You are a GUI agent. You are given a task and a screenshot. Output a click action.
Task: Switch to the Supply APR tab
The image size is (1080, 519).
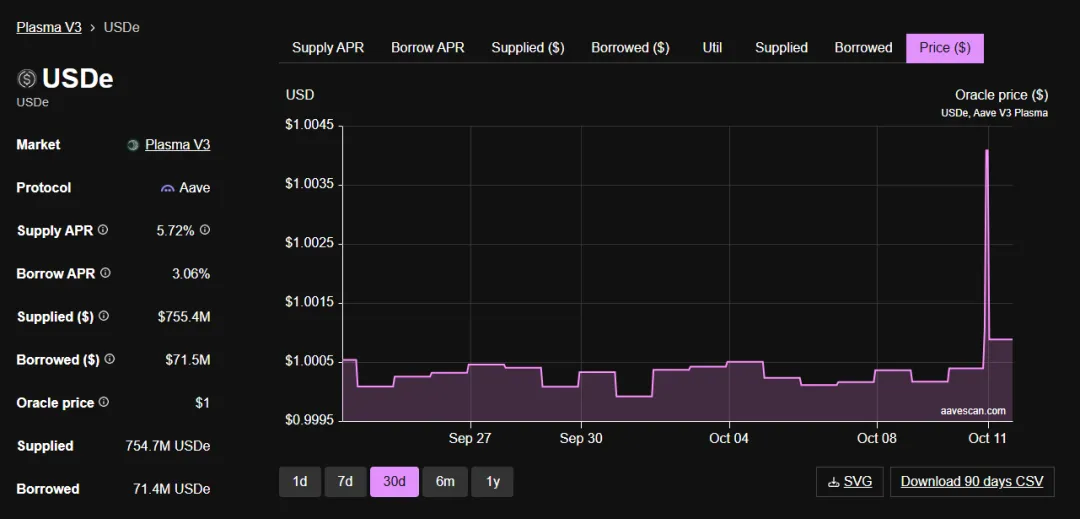tap(327, 48)
